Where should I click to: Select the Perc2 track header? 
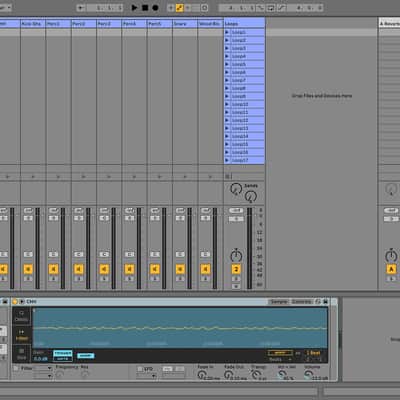pos(84,24)
